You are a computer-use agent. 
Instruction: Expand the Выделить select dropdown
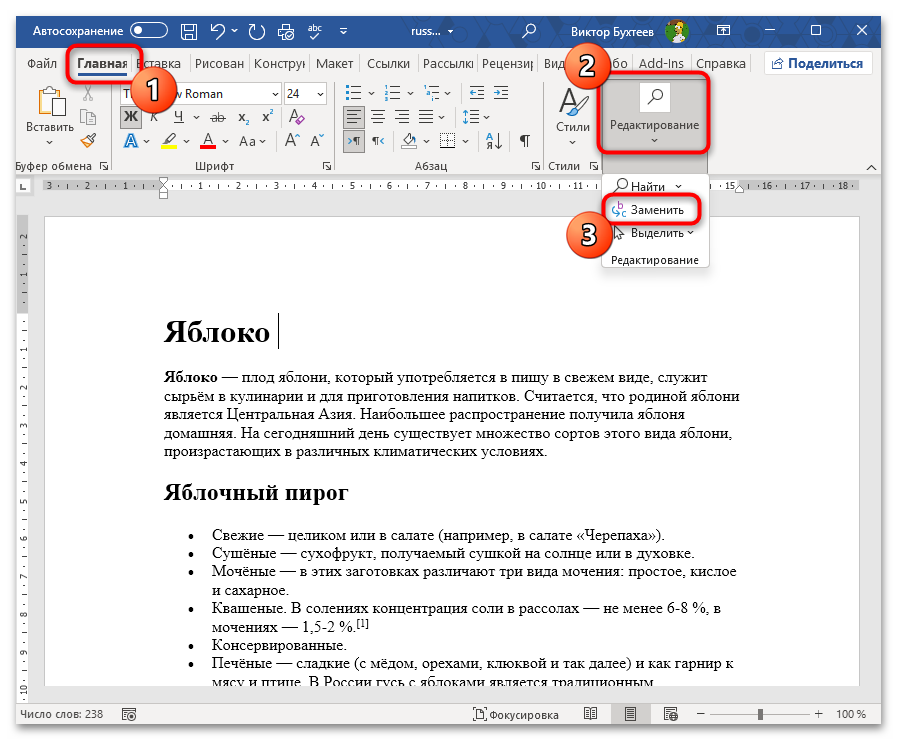[x=661, y=233]
